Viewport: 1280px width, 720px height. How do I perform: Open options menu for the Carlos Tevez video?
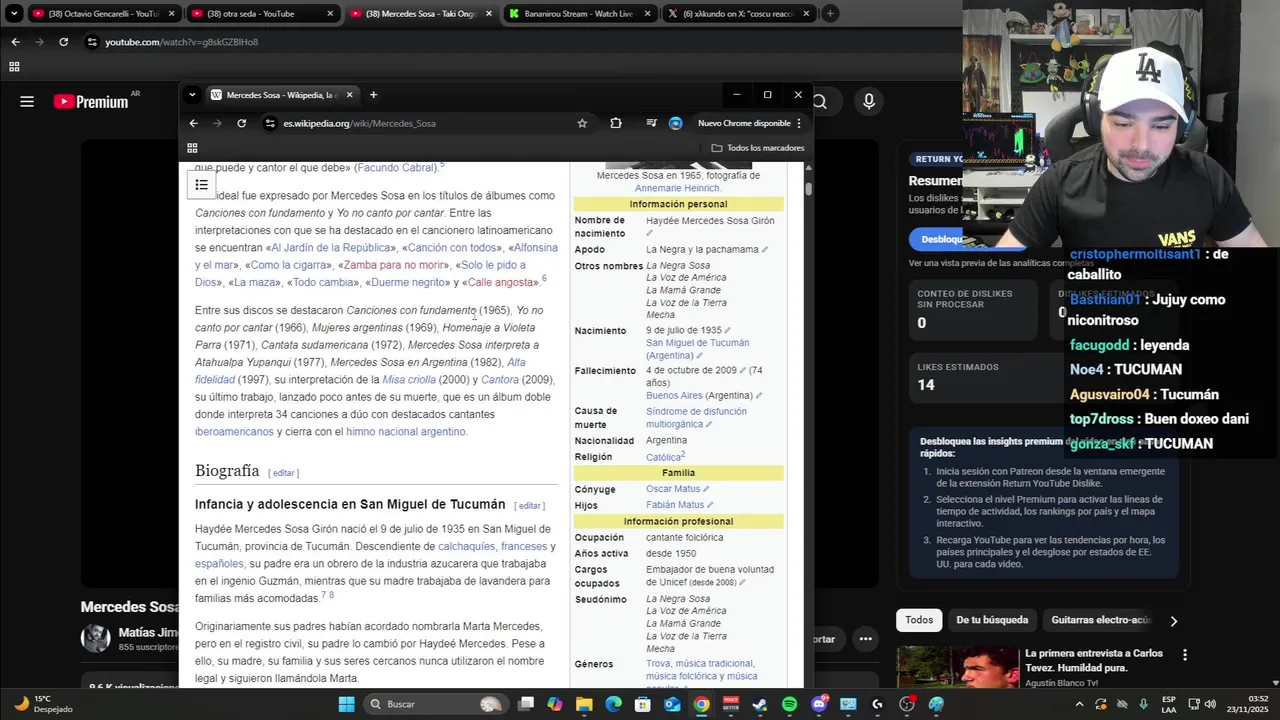click(x=1185, y=655)
